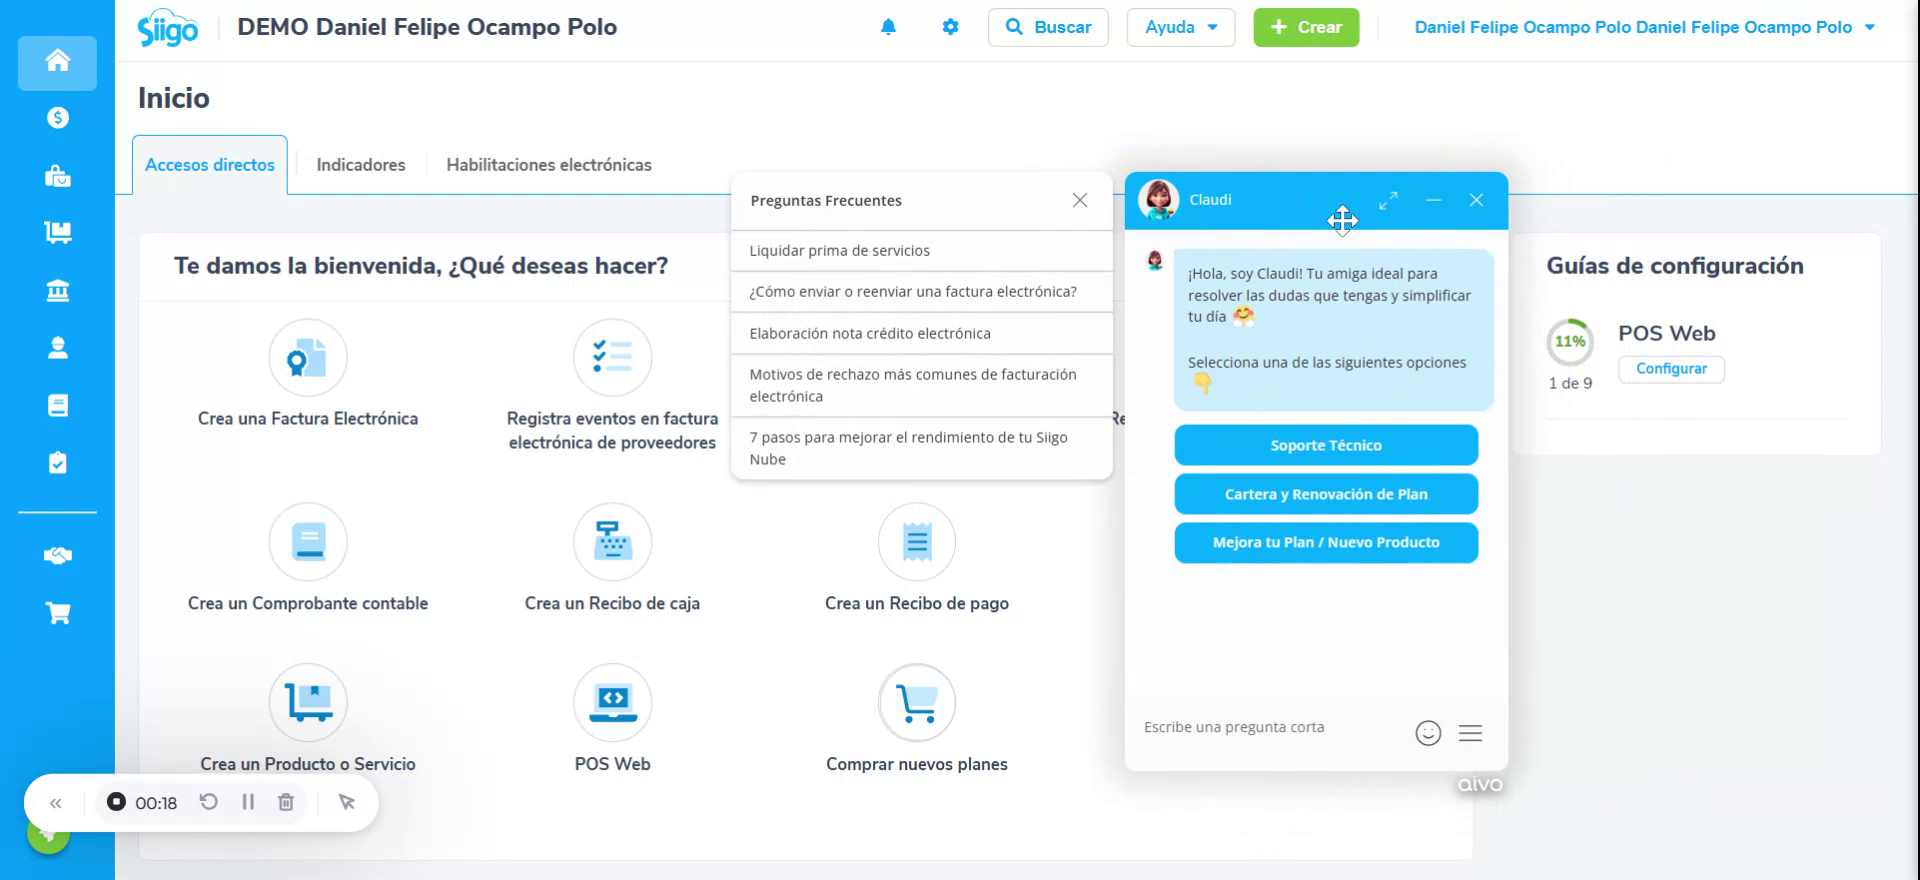
Task: Close the Preguntas Frecuentes panel
Action: pyautogui.click(x=1080, y=200)
